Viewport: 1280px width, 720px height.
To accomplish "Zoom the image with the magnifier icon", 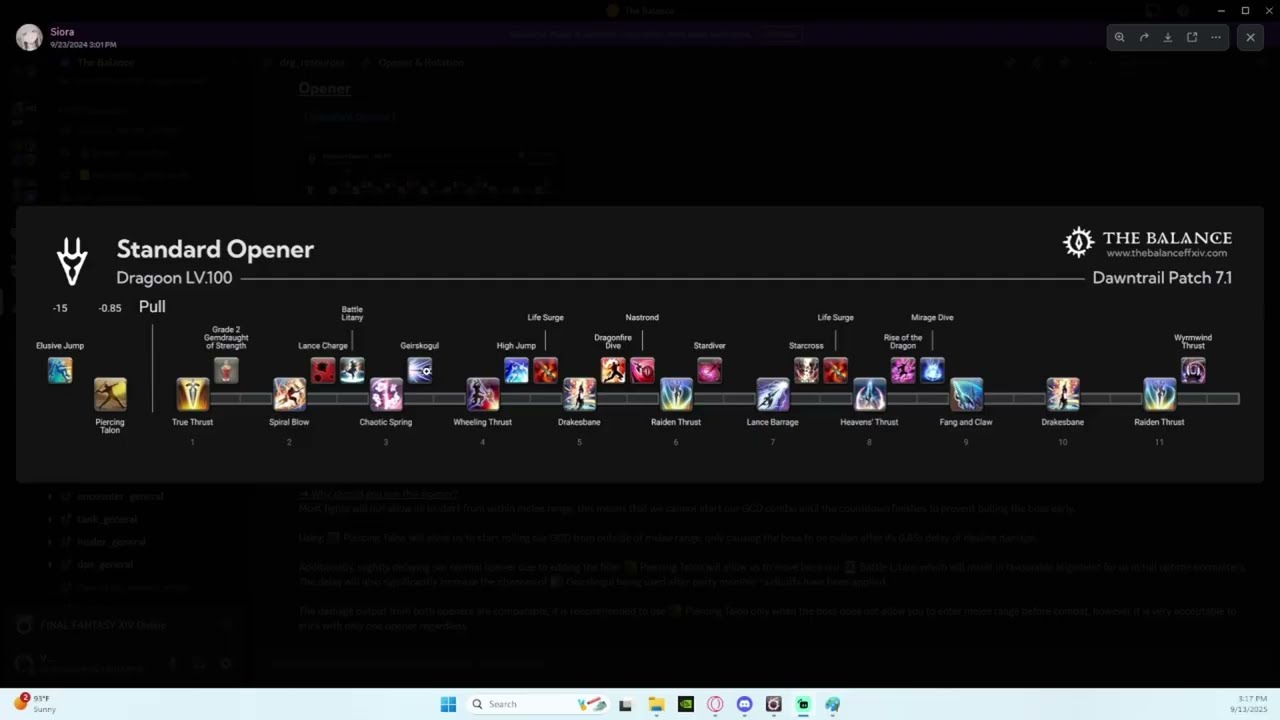I will 1119,37.
